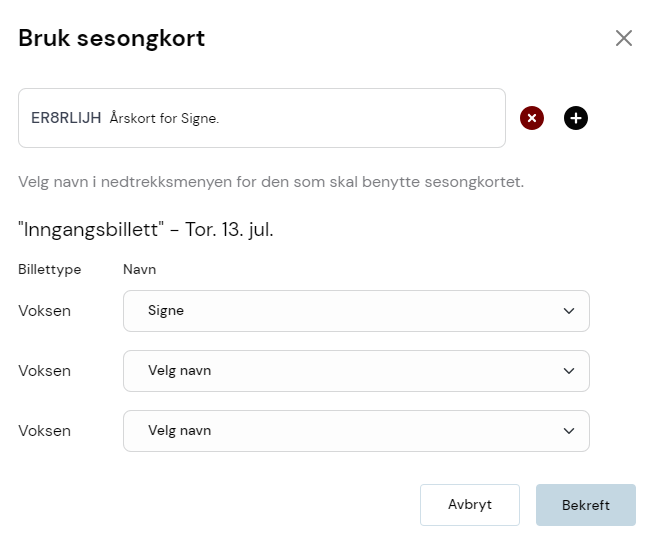Open the name dropdown showing Signe
The width and height of the screenshot is (656, 547).
[x=356, y=311]
